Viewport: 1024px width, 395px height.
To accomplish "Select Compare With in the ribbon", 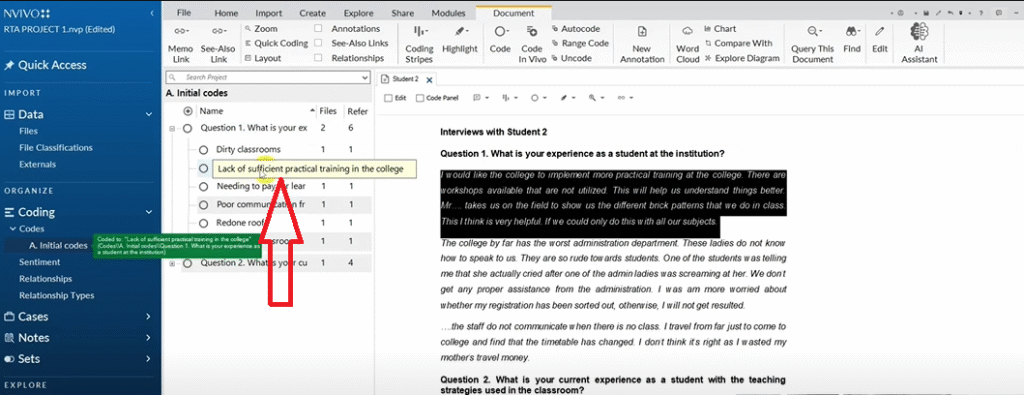I will pyautogui.click(x=738, y=43).
